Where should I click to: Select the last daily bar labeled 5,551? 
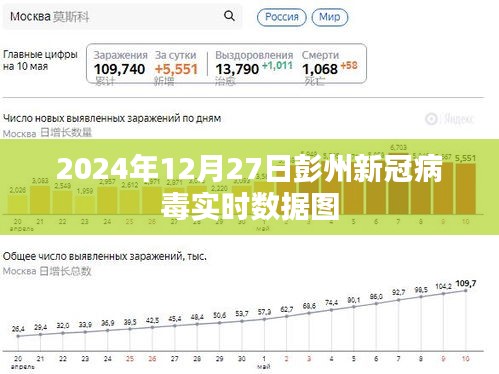(x=466, y=189)
